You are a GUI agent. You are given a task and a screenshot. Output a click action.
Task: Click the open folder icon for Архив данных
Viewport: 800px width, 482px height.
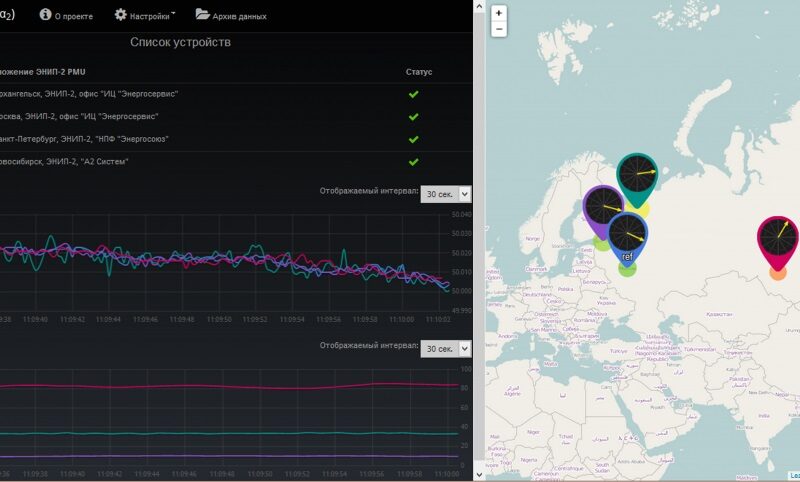coord(203,15)
